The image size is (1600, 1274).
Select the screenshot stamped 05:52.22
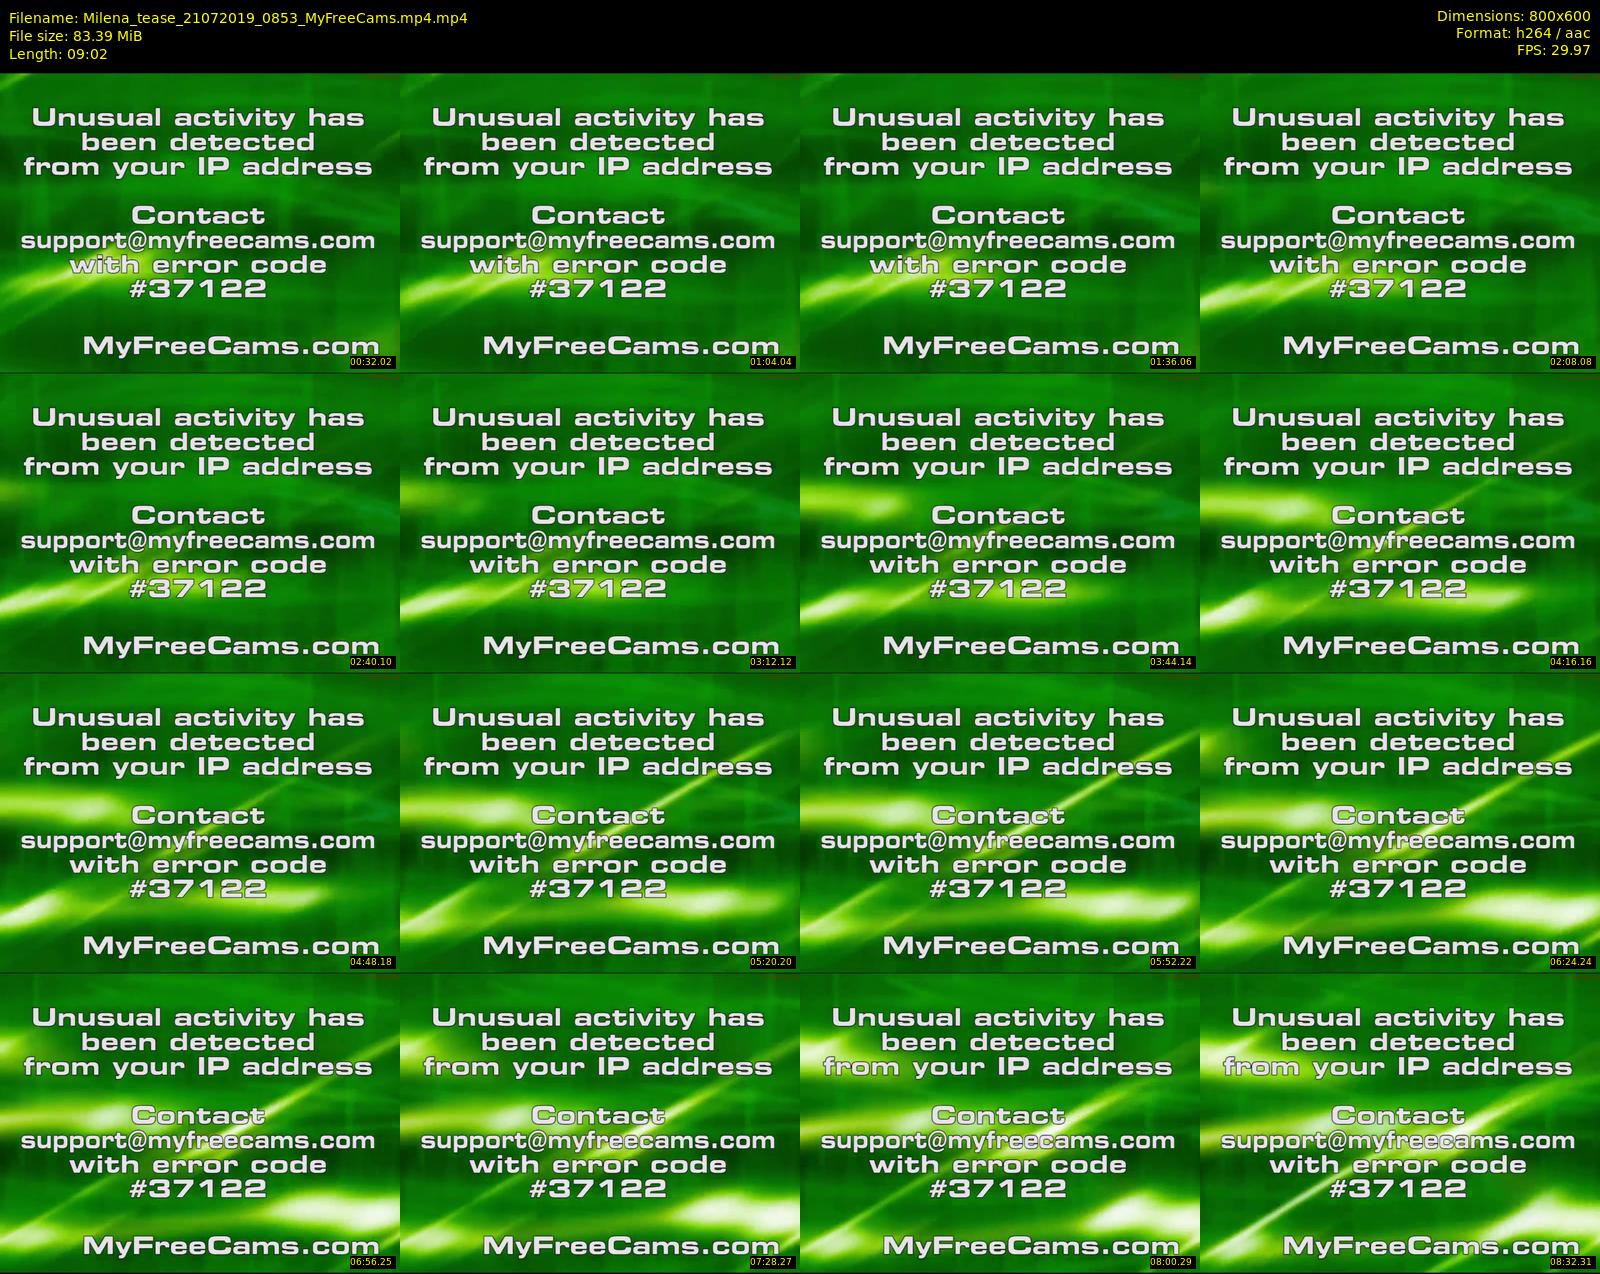[999, 822]
